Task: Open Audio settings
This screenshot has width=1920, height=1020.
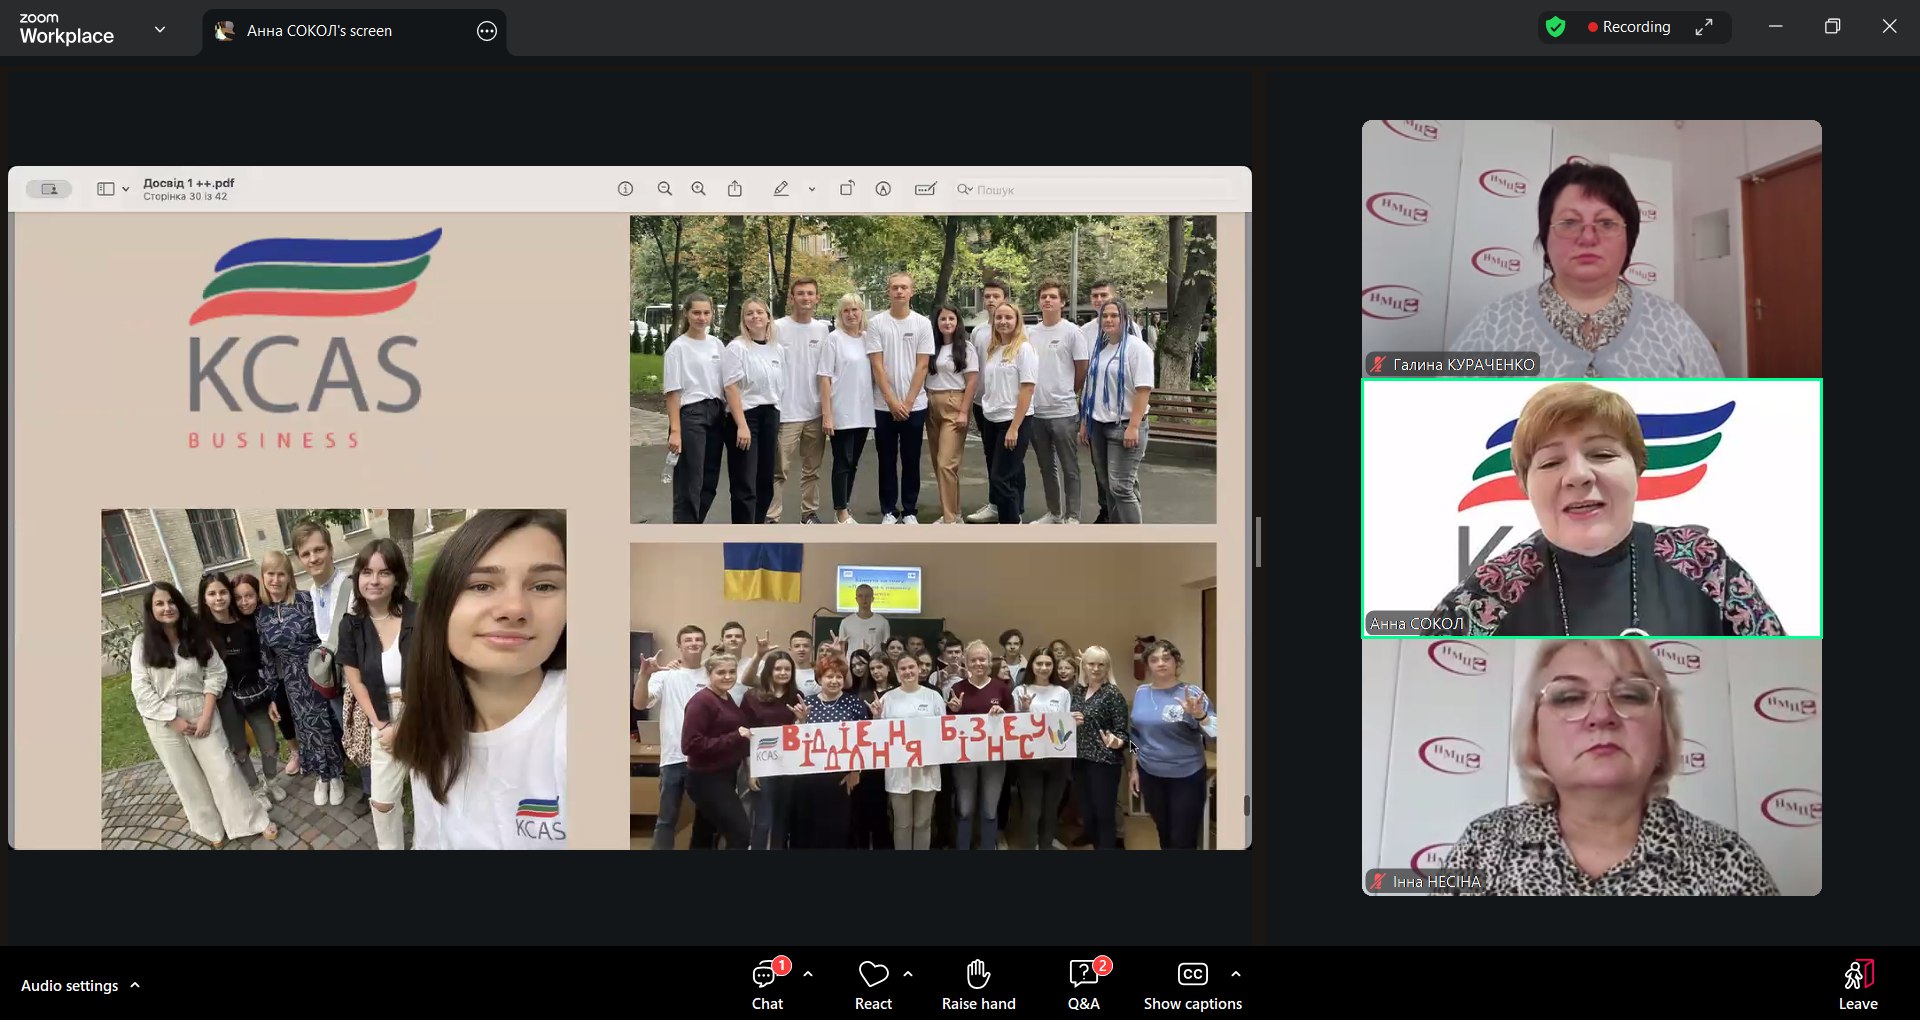Action: click(x=69, y=986)
